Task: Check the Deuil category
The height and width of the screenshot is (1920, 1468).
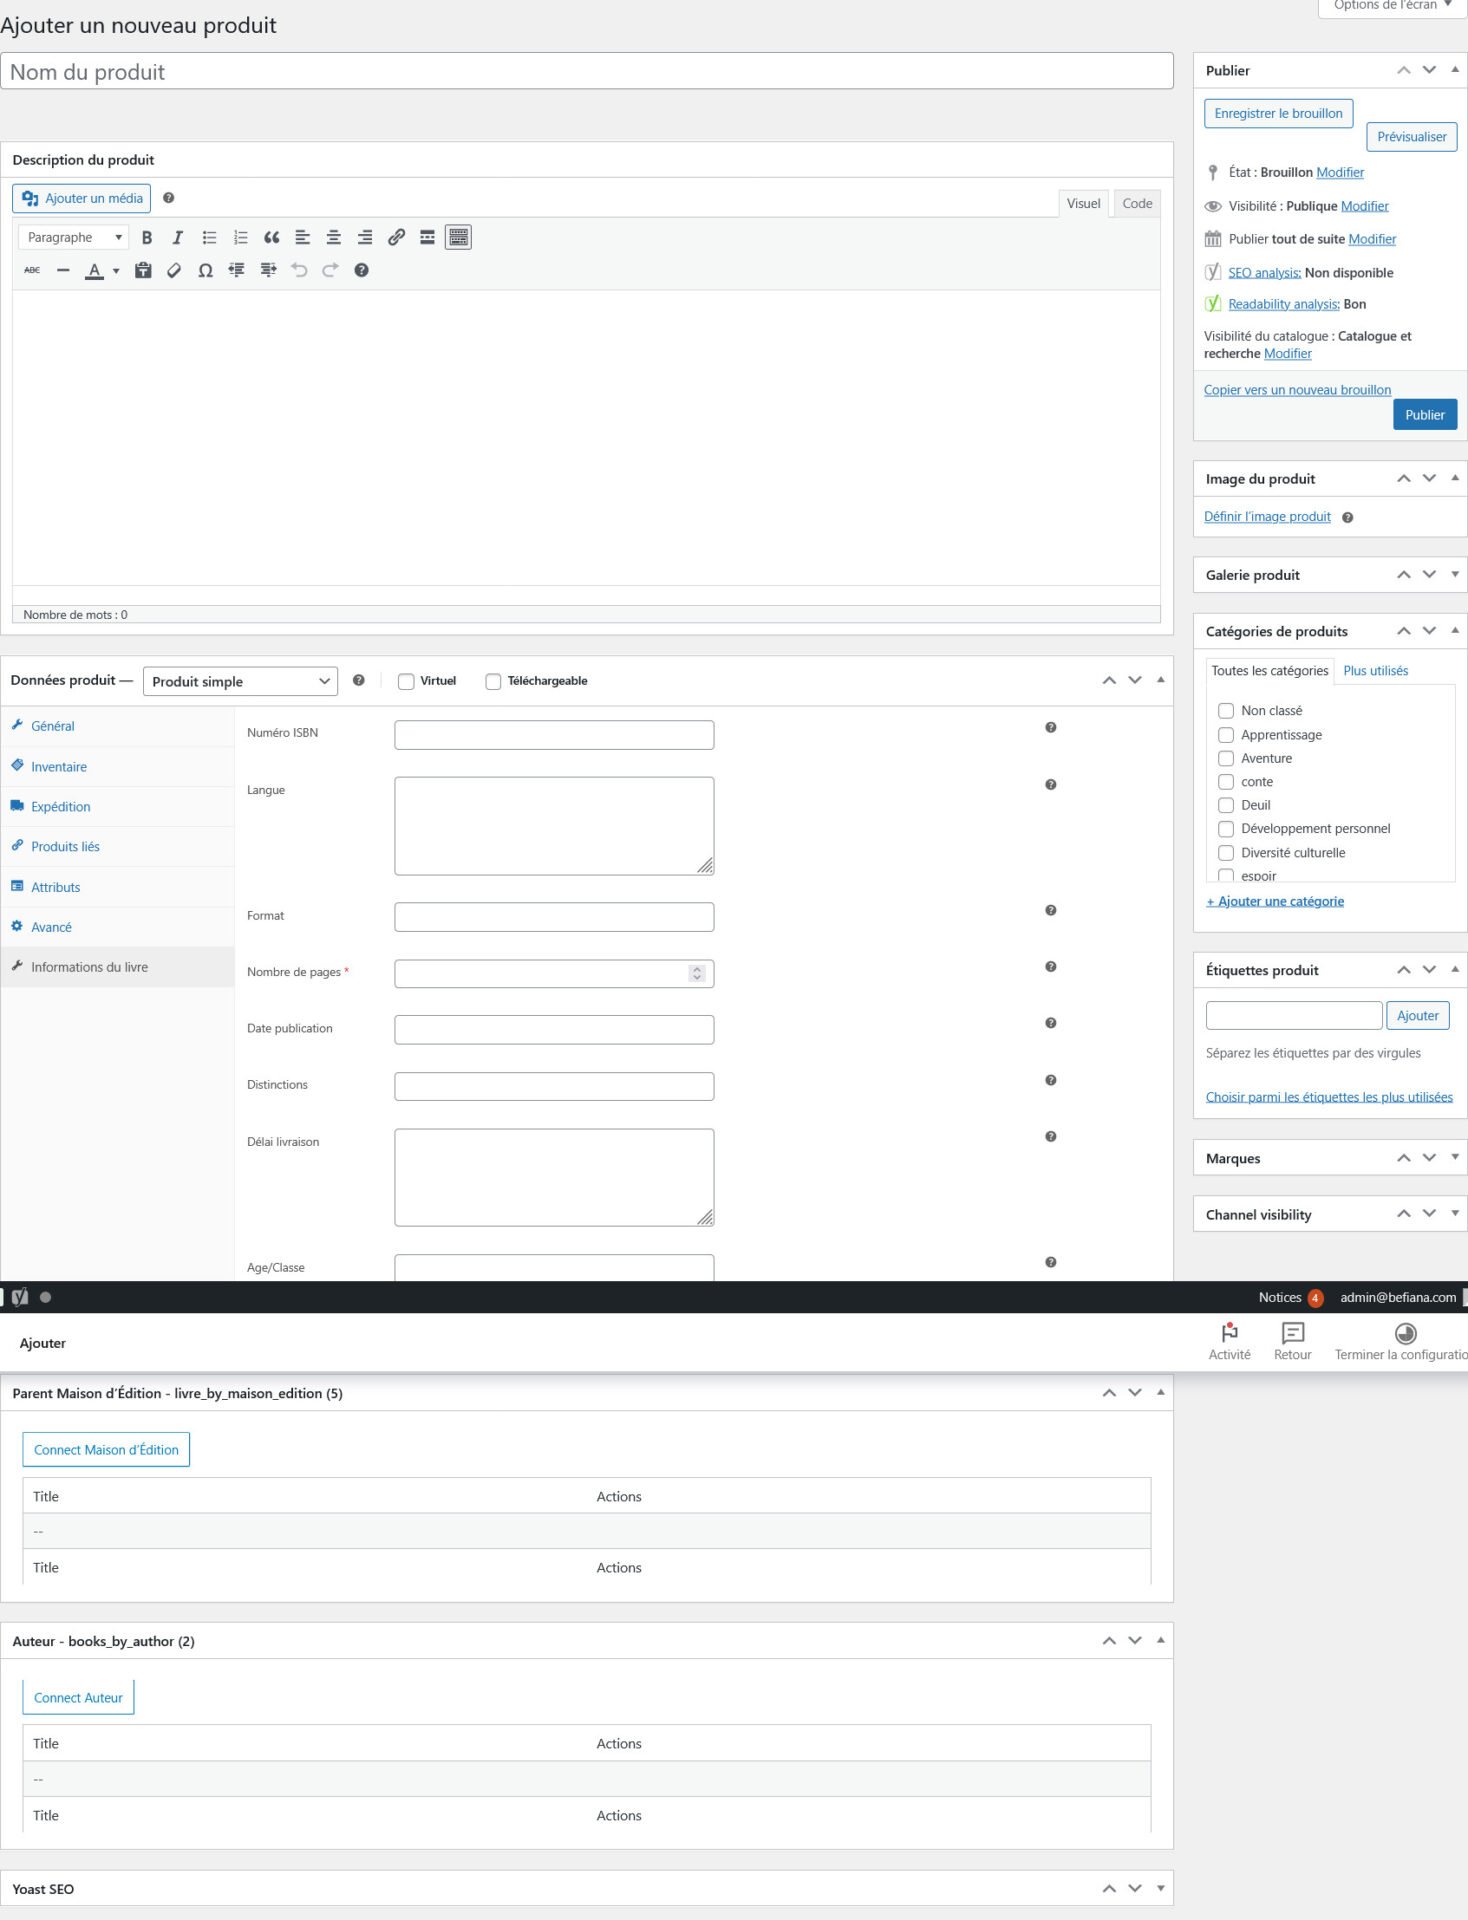Action: pyautogui.click(x=1226, y=805)
